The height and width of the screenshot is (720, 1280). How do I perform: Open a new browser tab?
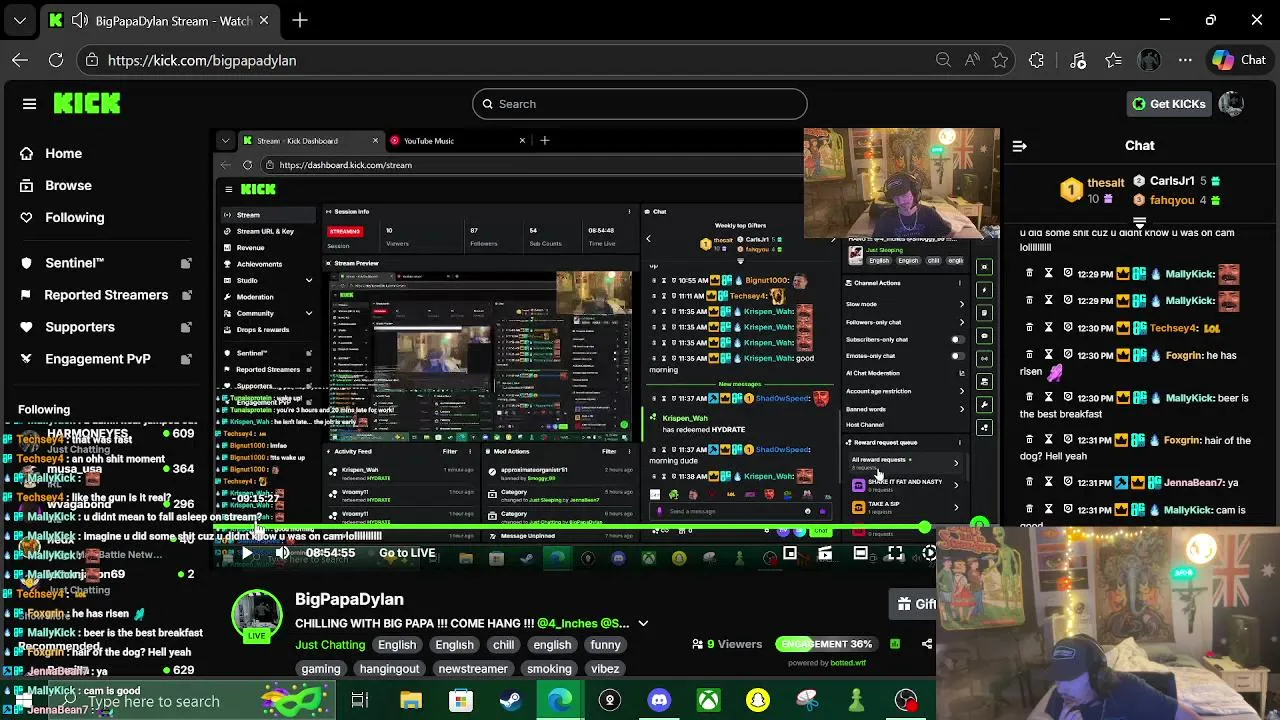(300, 20)
